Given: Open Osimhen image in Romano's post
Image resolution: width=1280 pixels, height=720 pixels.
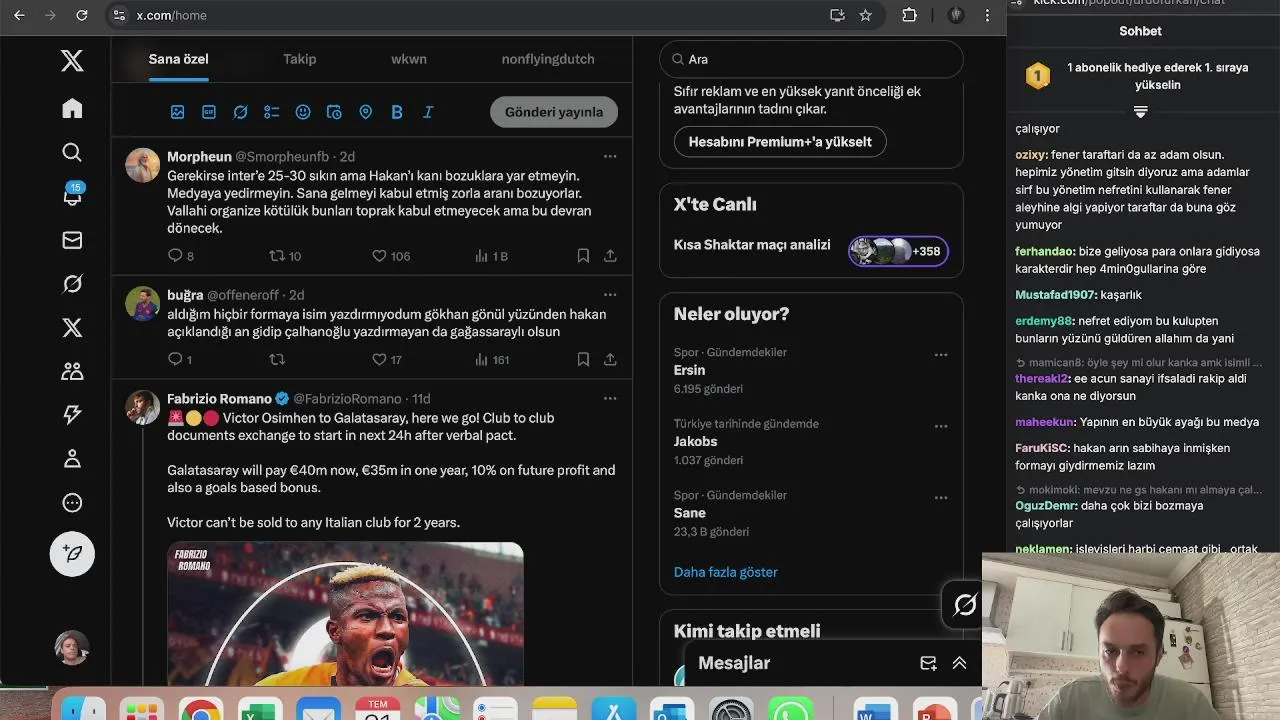Looking at the screenshot, I should point(345,614).
